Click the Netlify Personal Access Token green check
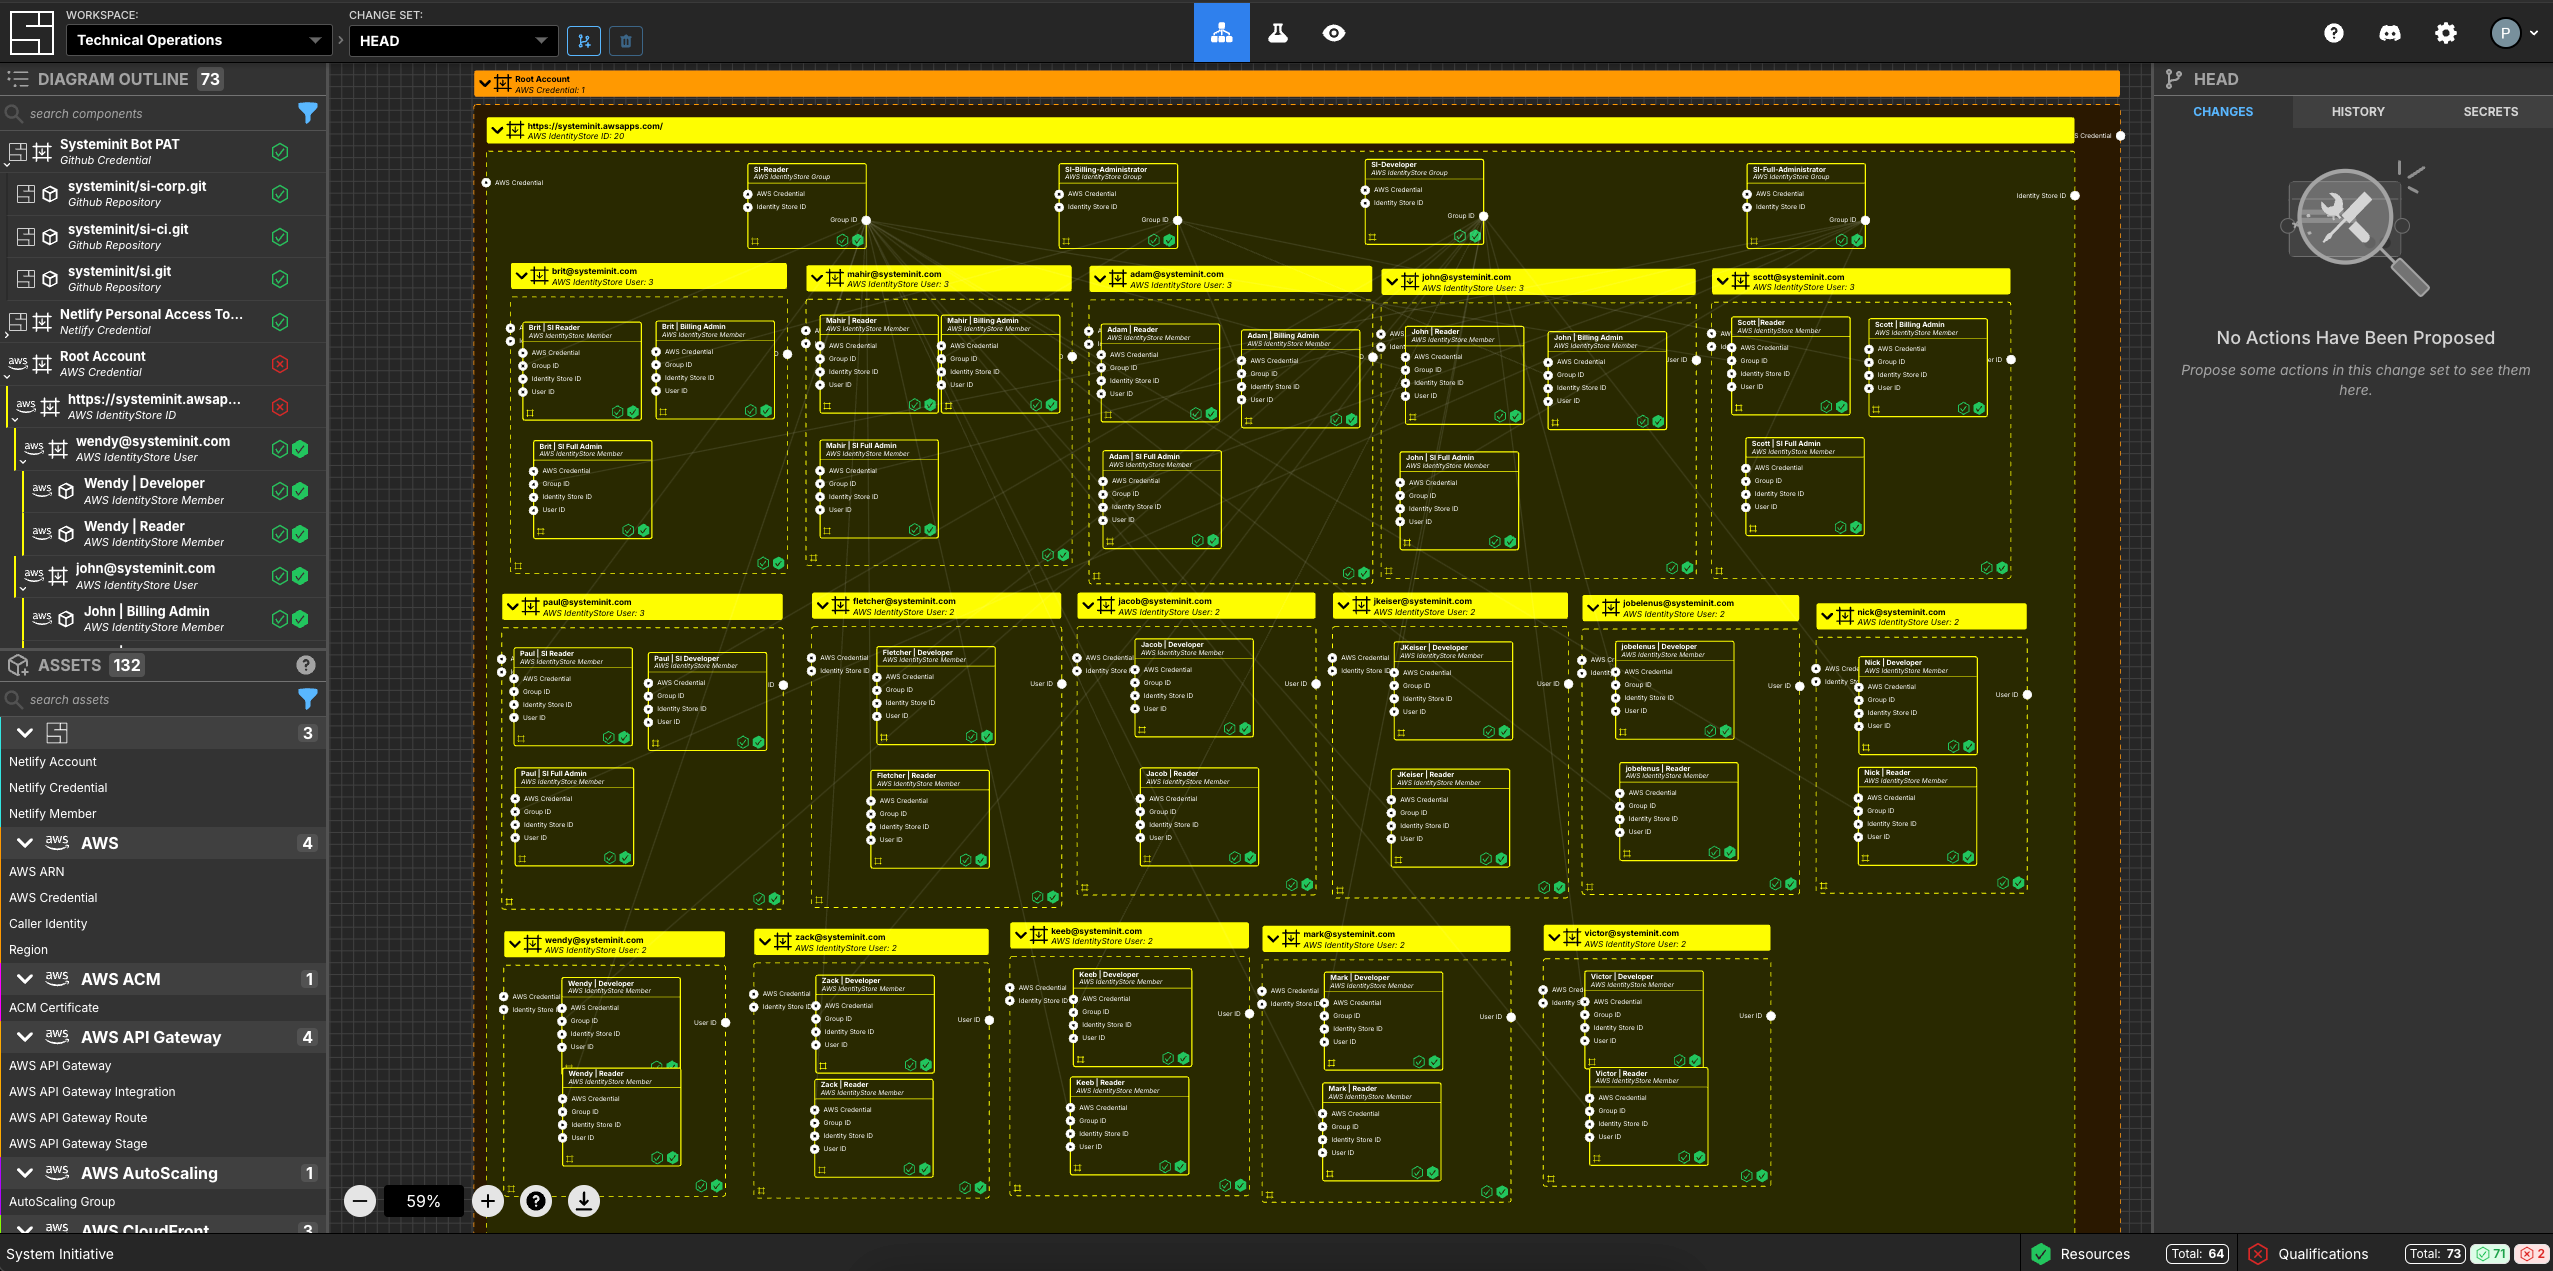Image resolution: width=2553 pixels, height=1271 pixels. pyautogui.click(x=280, y=322)
